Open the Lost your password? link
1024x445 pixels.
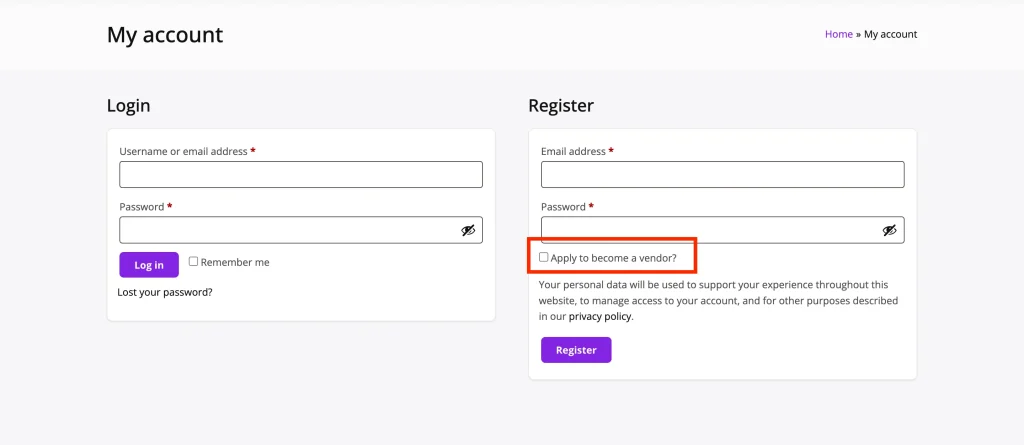click(165, 292)
